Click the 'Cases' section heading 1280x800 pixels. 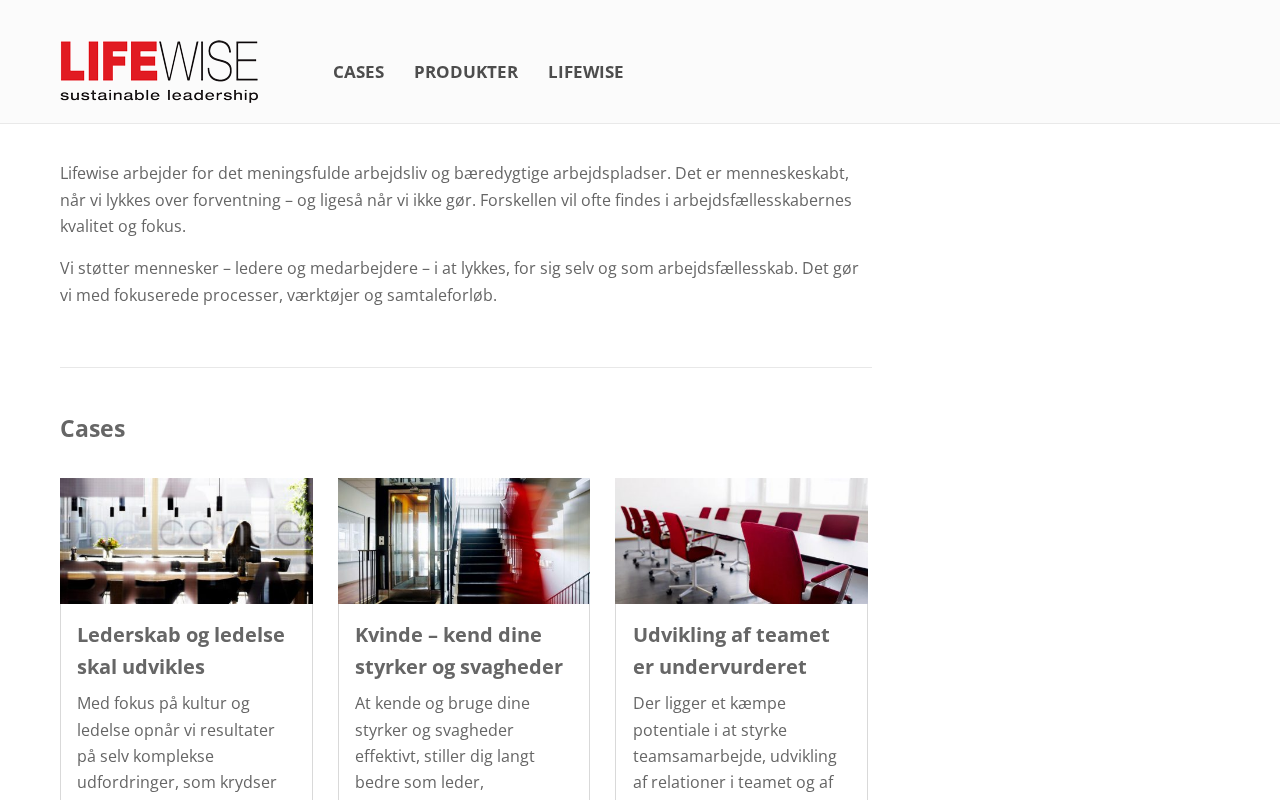coord(93,428)
